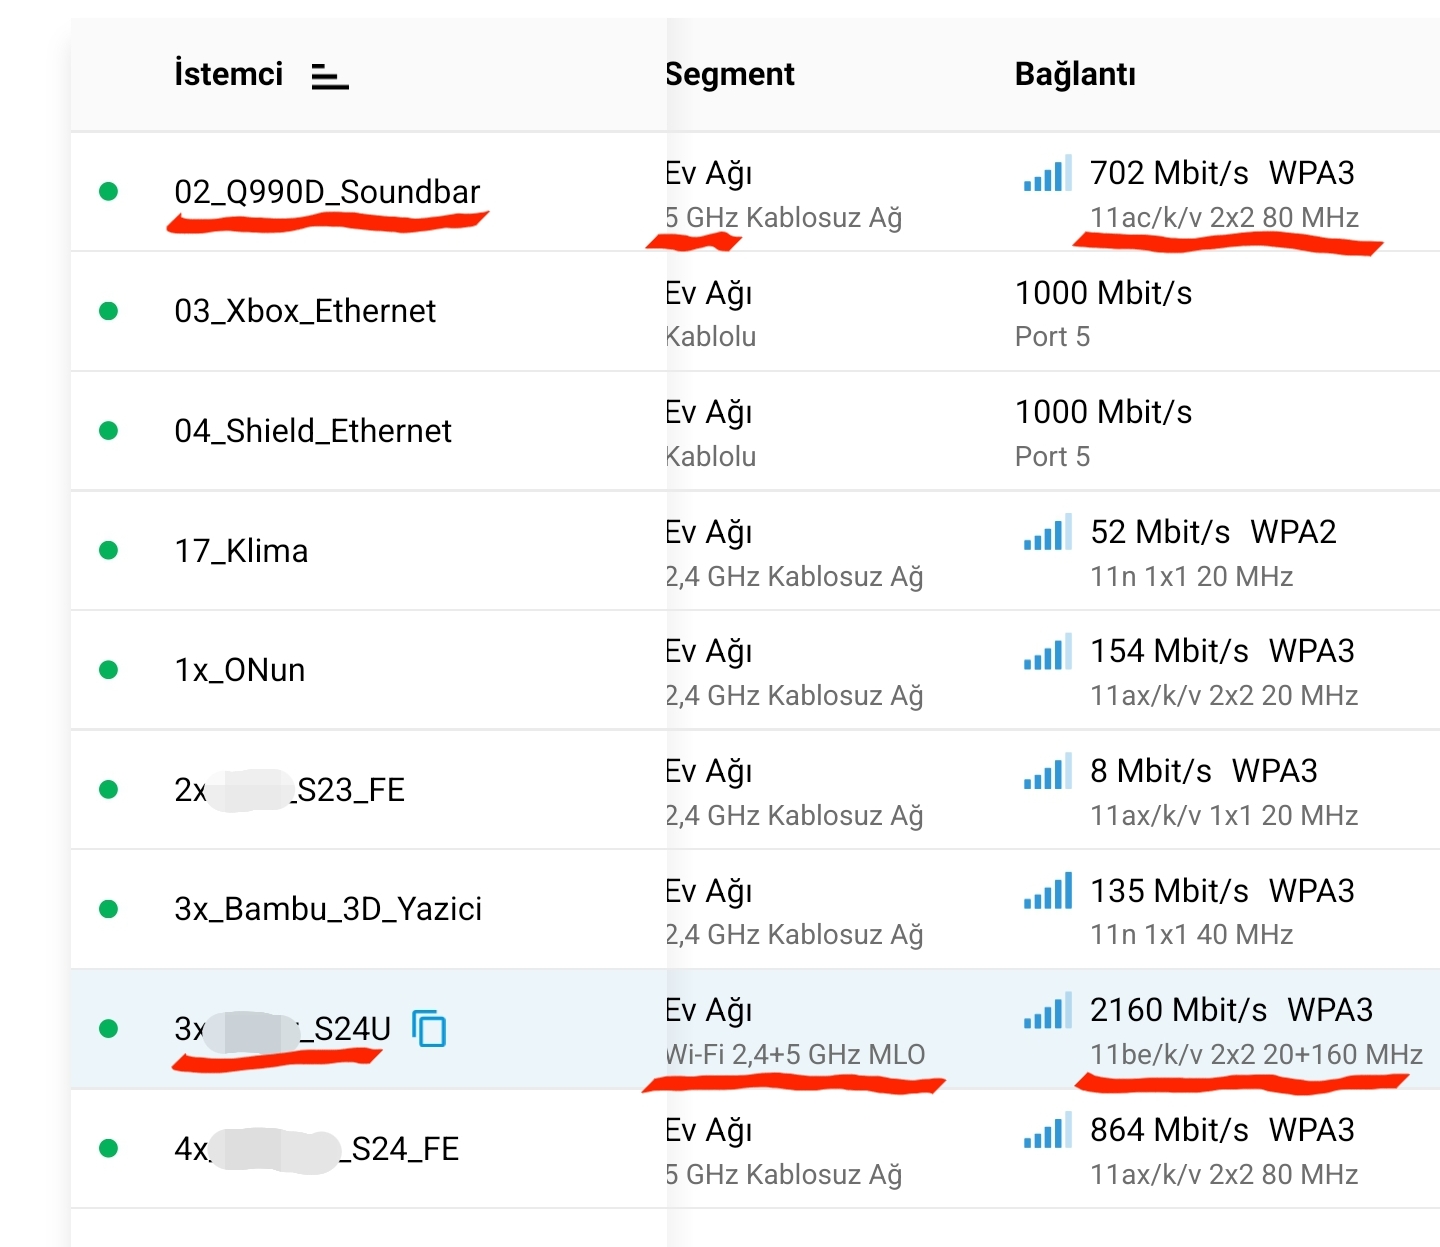
Task: Click the Segment column header
Action: (730, 74)
